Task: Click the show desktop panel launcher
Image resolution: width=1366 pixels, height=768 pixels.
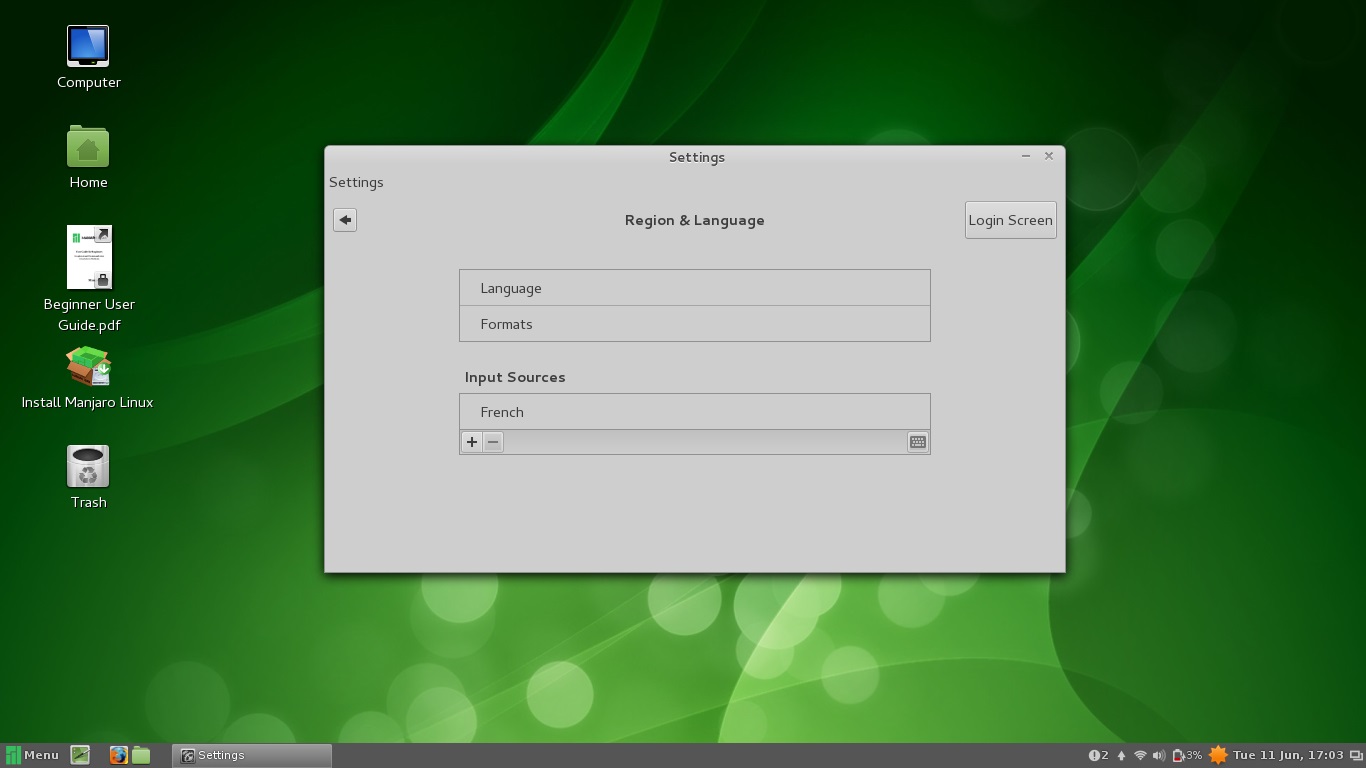Action: [80, 755]
